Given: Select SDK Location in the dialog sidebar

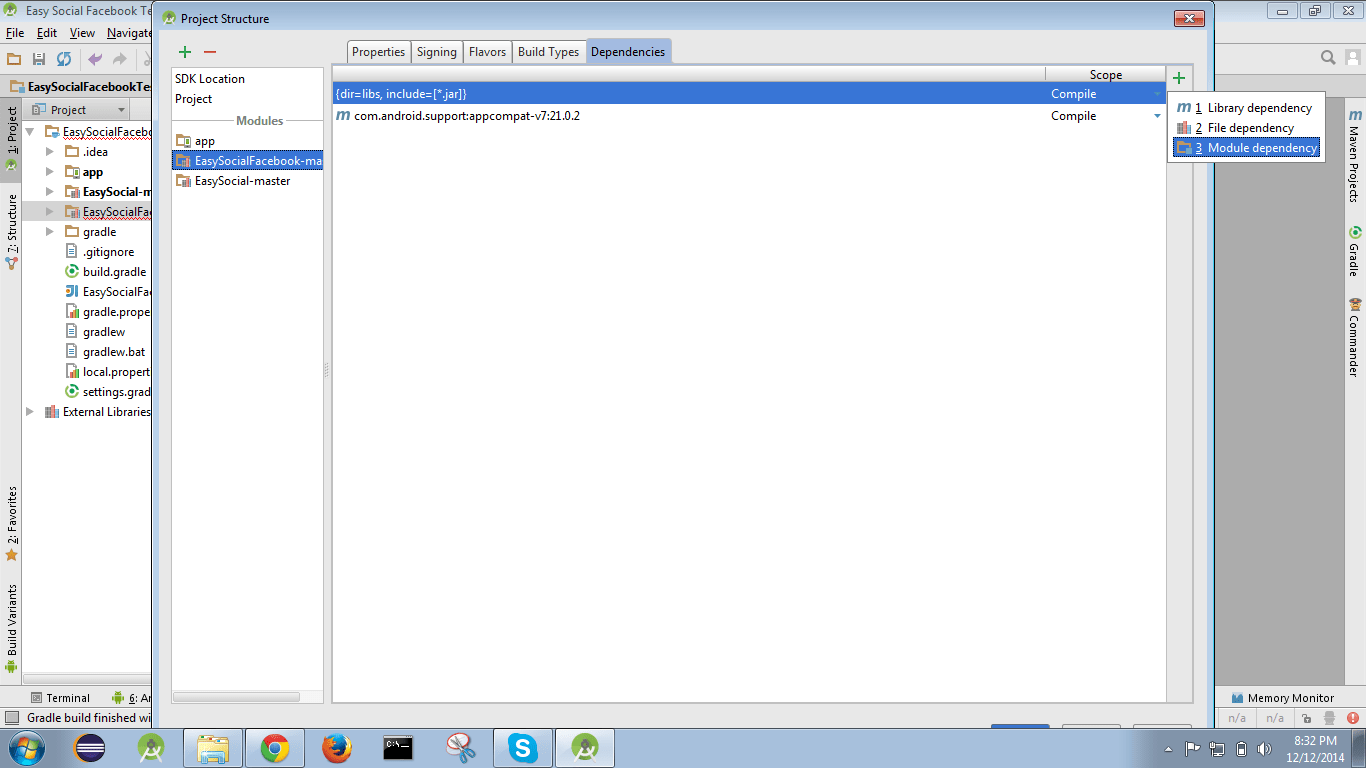Looking at the screenshot, I should pyautogui.click(x=210, y=79).
